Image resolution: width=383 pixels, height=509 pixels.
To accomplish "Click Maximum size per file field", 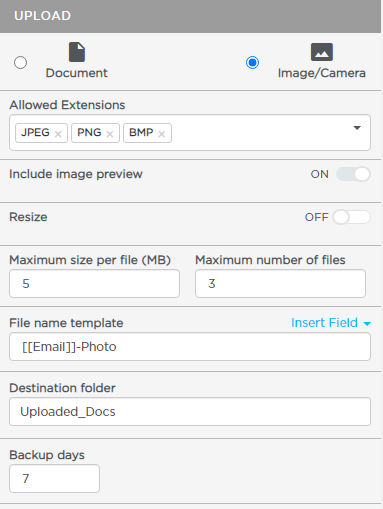I will (x=95, y=284).
